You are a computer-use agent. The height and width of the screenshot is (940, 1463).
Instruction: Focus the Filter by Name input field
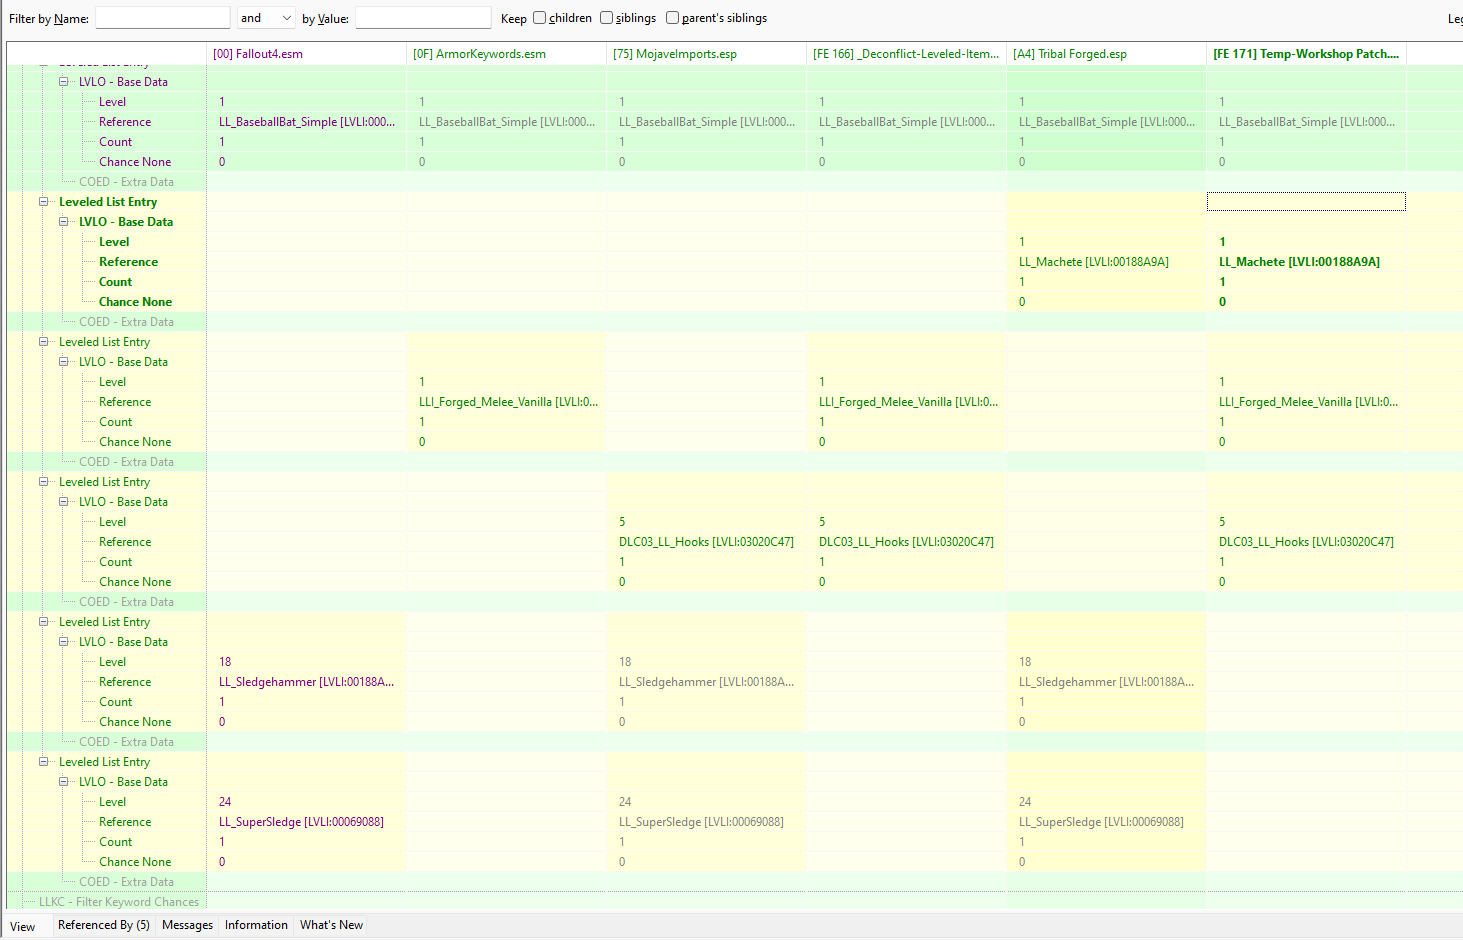[x=163, y=18]
